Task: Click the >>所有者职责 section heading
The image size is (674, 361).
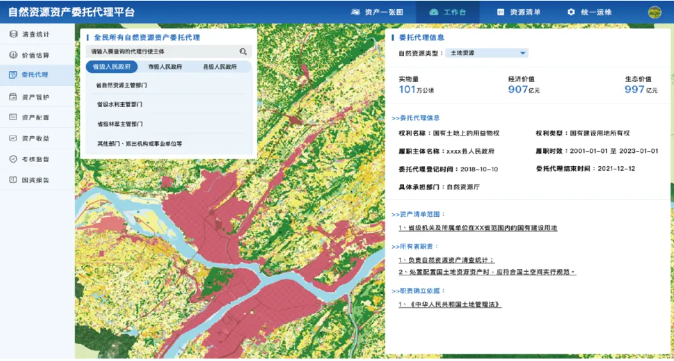Action: coord(415,247)
